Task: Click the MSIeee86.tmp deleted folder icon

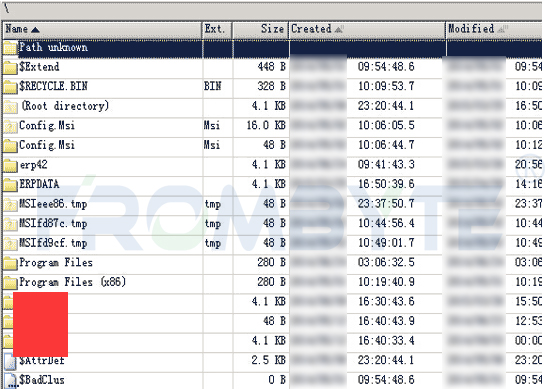Action: point(10,204)
